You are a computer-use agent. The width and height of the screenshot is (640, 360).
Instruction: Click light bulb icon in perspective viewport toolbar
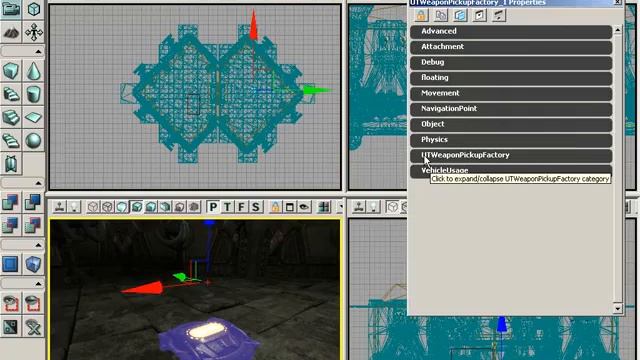74,207
